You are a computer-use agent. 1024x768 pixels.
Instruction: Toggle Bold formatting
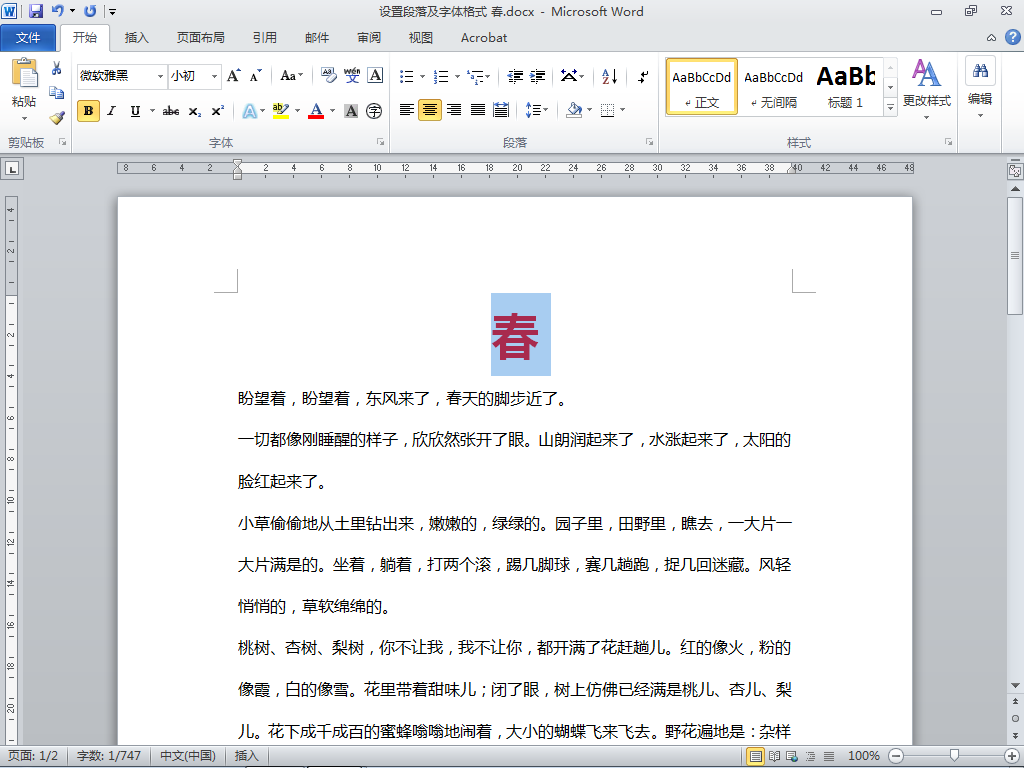click(88, 111)
